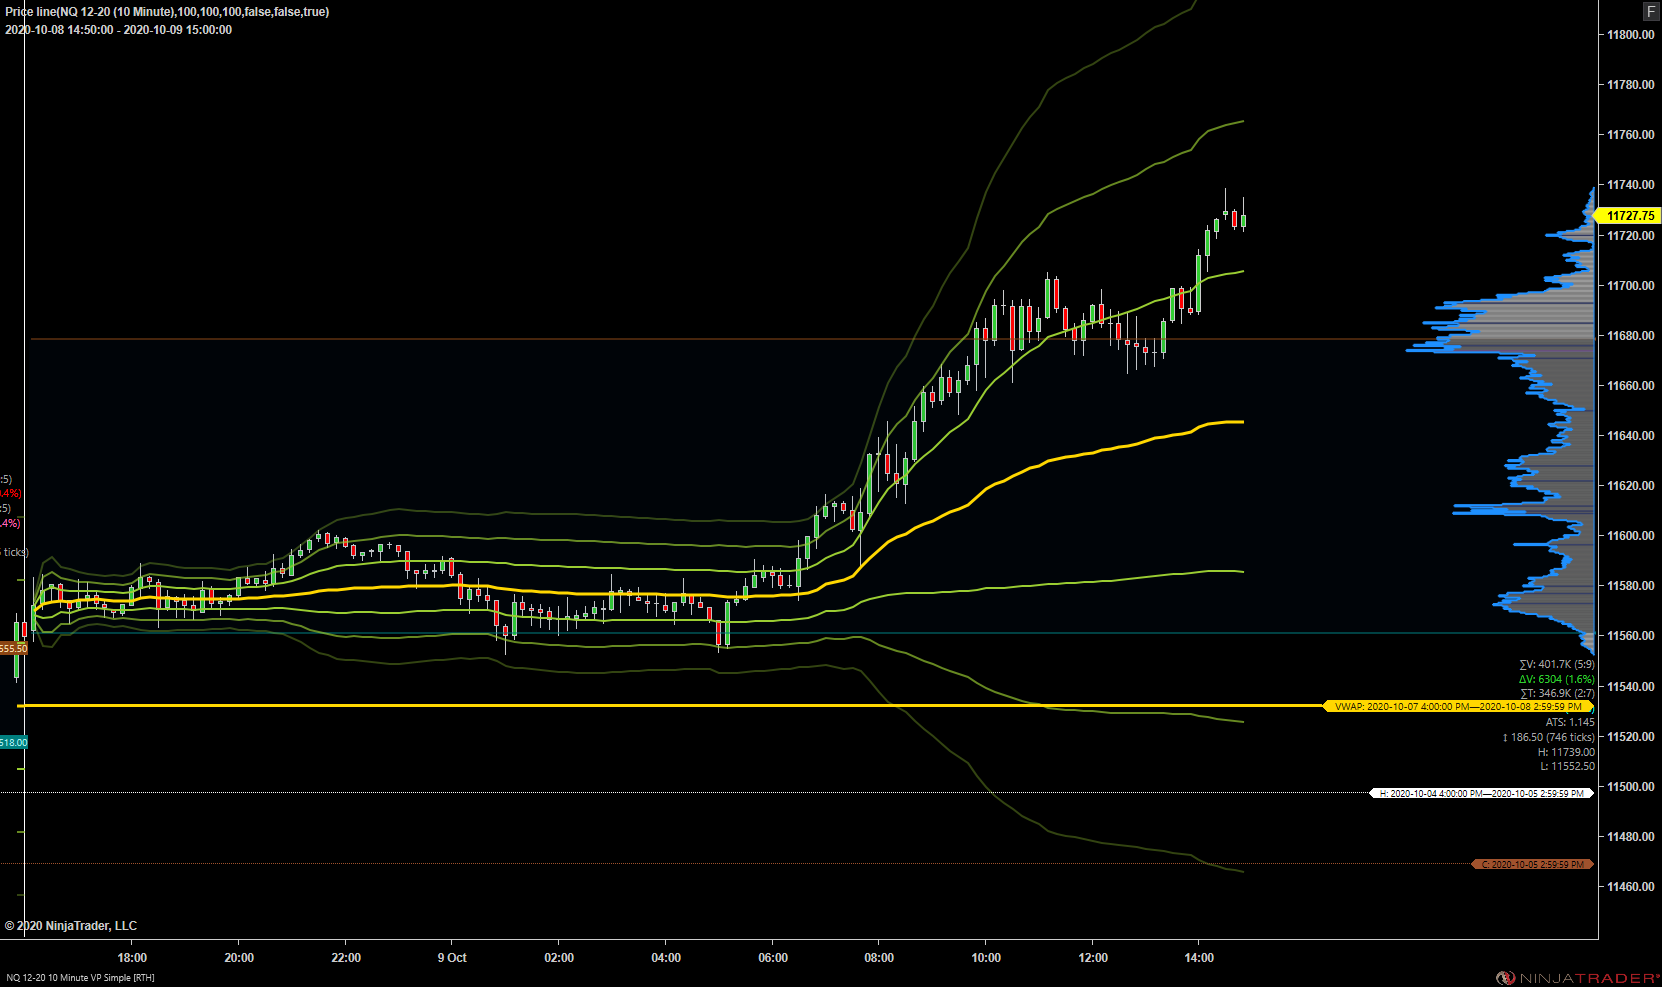Click the 11600.00 label on the price axis
Viewport: 1662px width, 987px height.
1630,536
